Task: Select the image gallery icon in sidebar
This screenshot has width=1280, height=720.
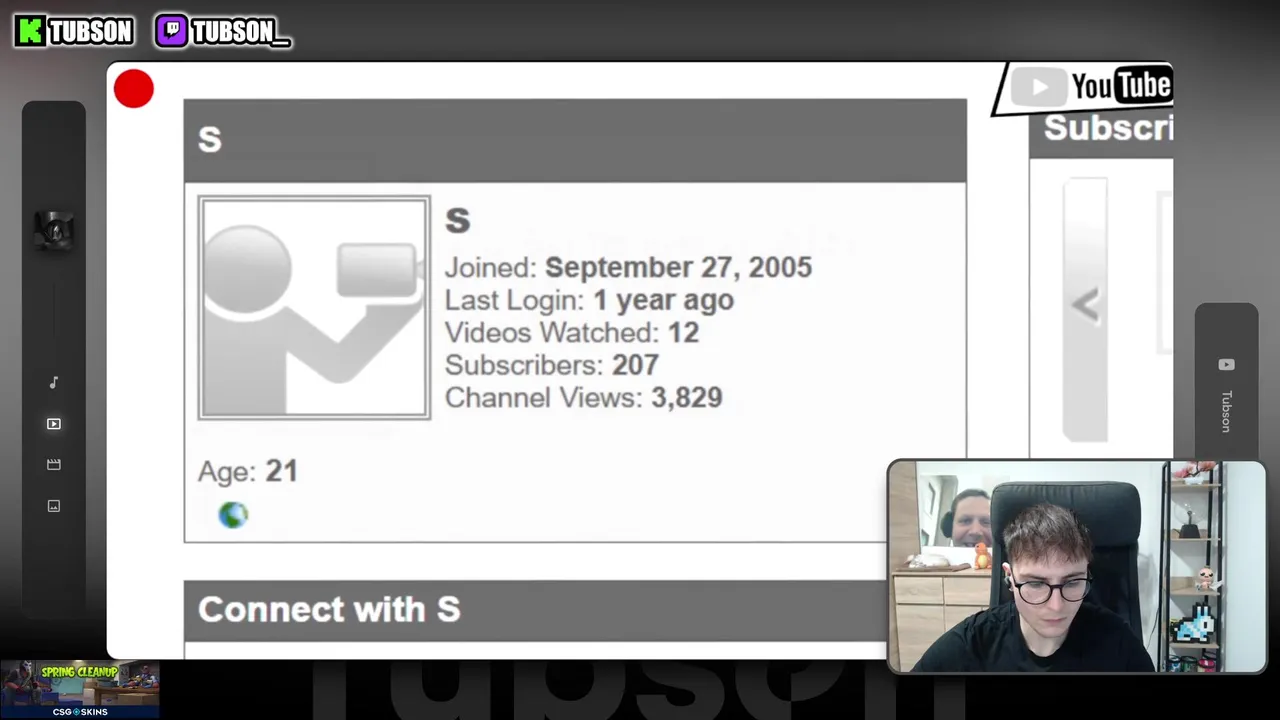Action: tap(54, 506)
